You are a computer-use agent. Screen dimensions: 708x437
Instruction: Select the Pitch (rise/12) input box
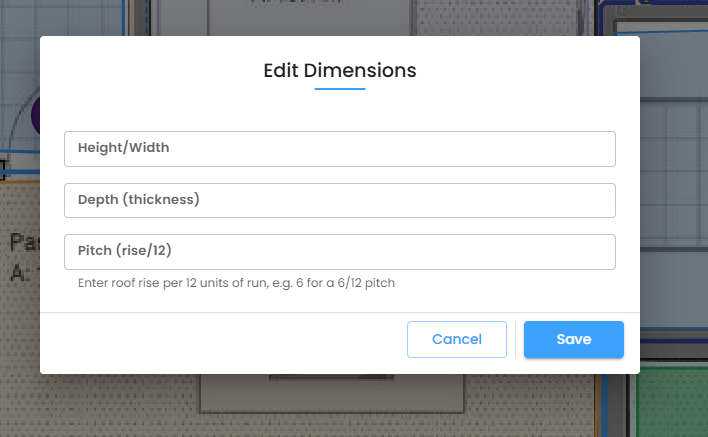340,251
